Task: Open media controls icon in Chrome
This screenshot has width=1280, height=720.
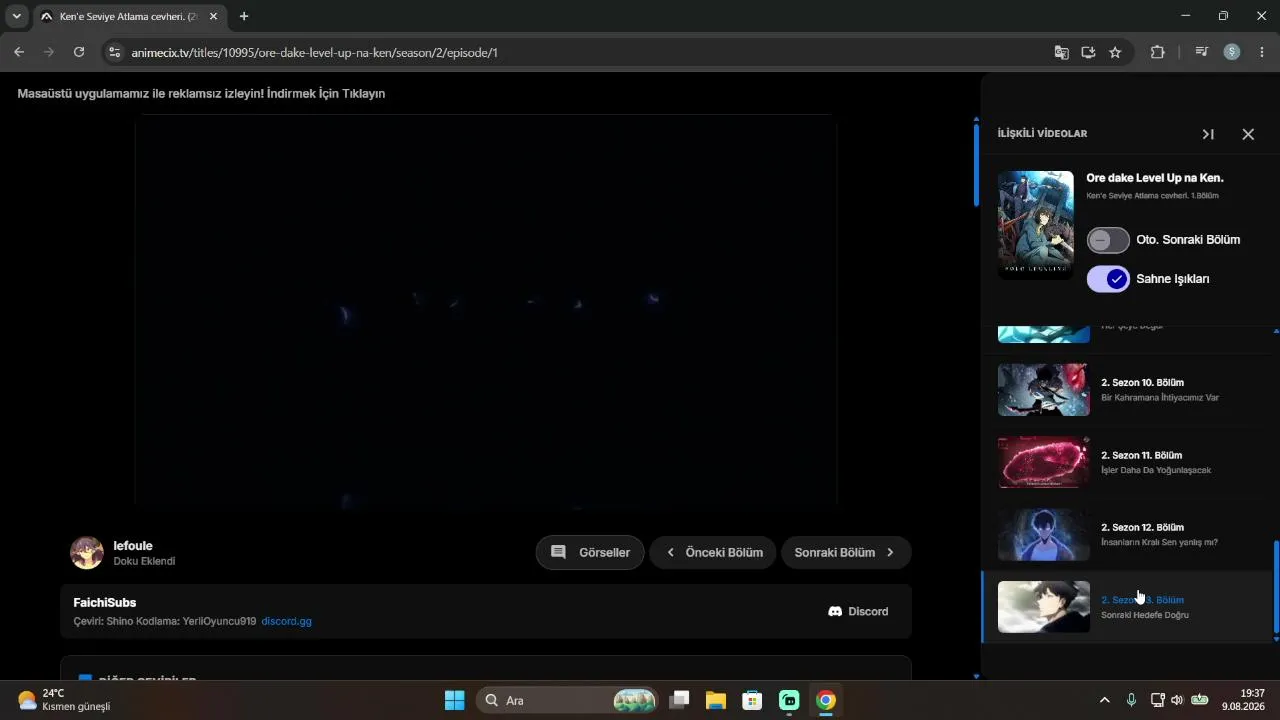Action: coord(1202,52)
